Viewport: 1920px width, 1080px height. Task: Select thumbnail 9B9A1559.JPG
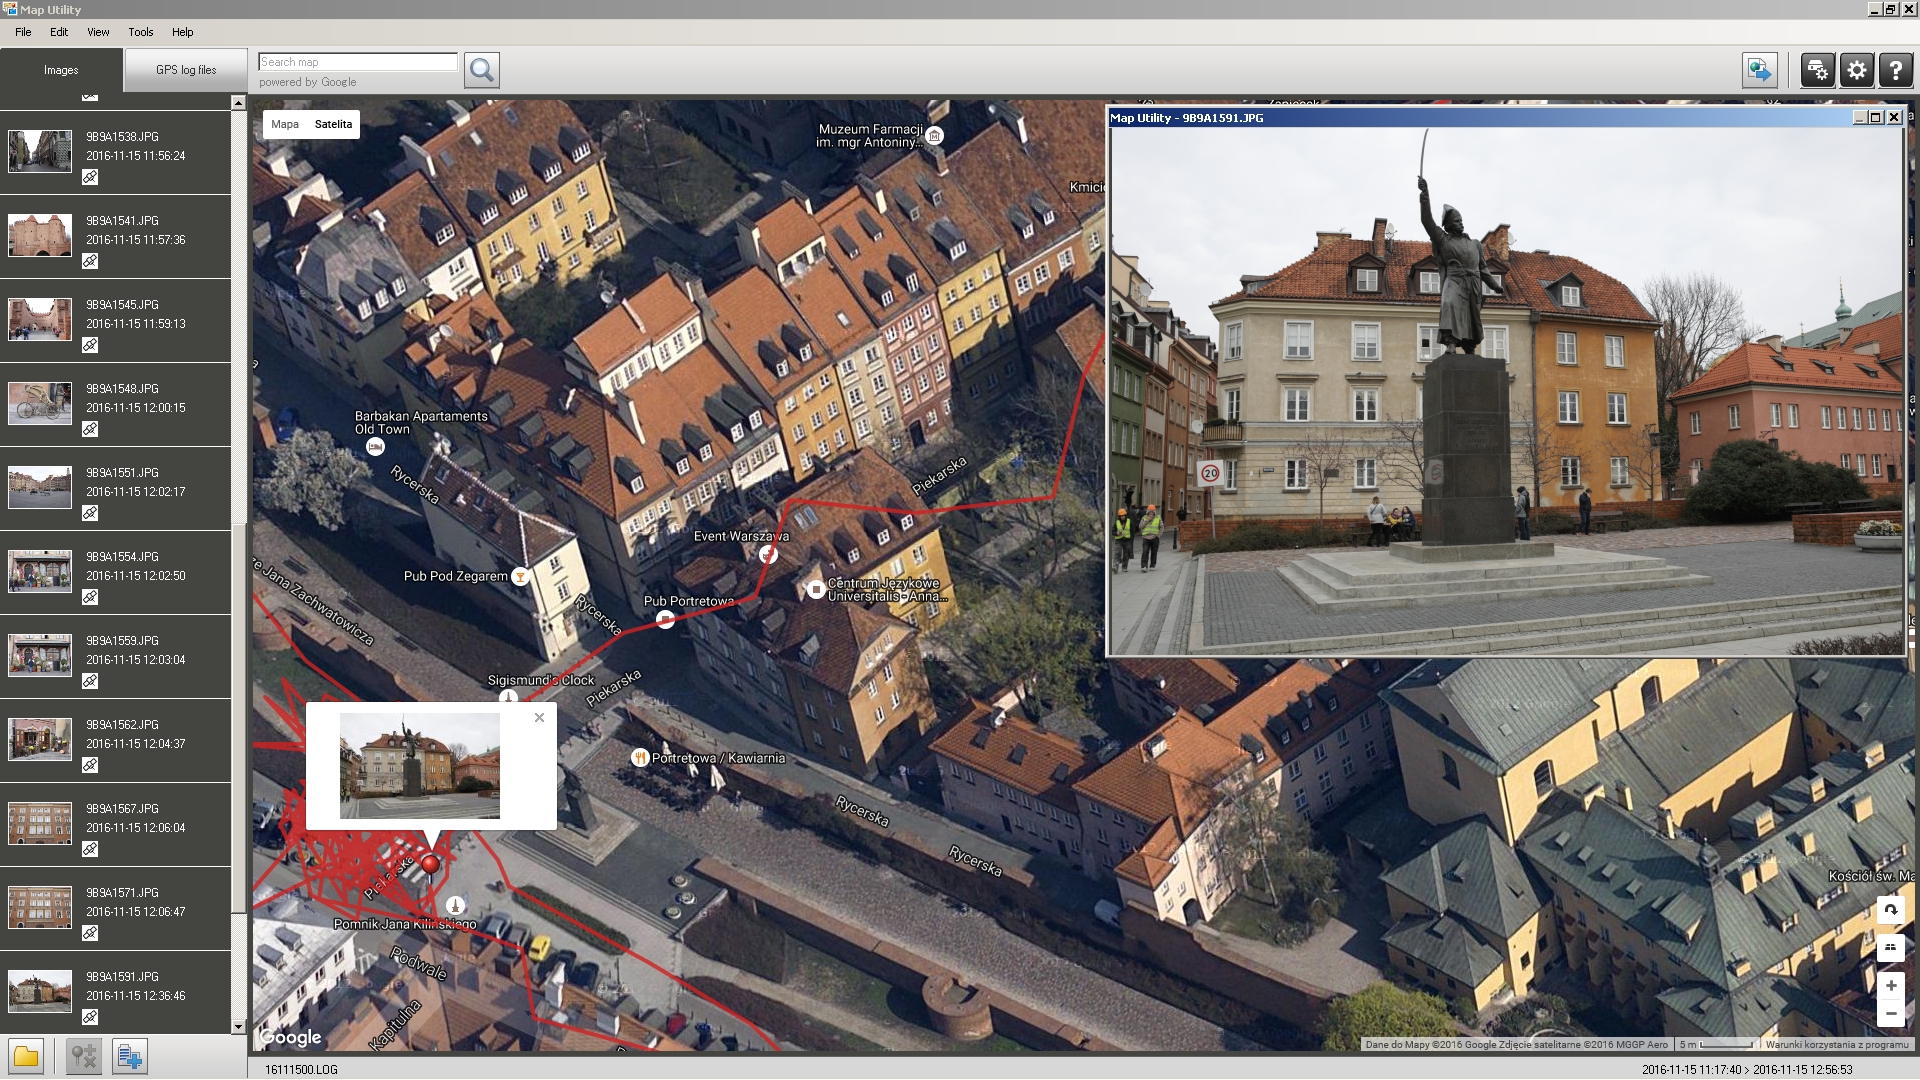[x=40, y=655]
